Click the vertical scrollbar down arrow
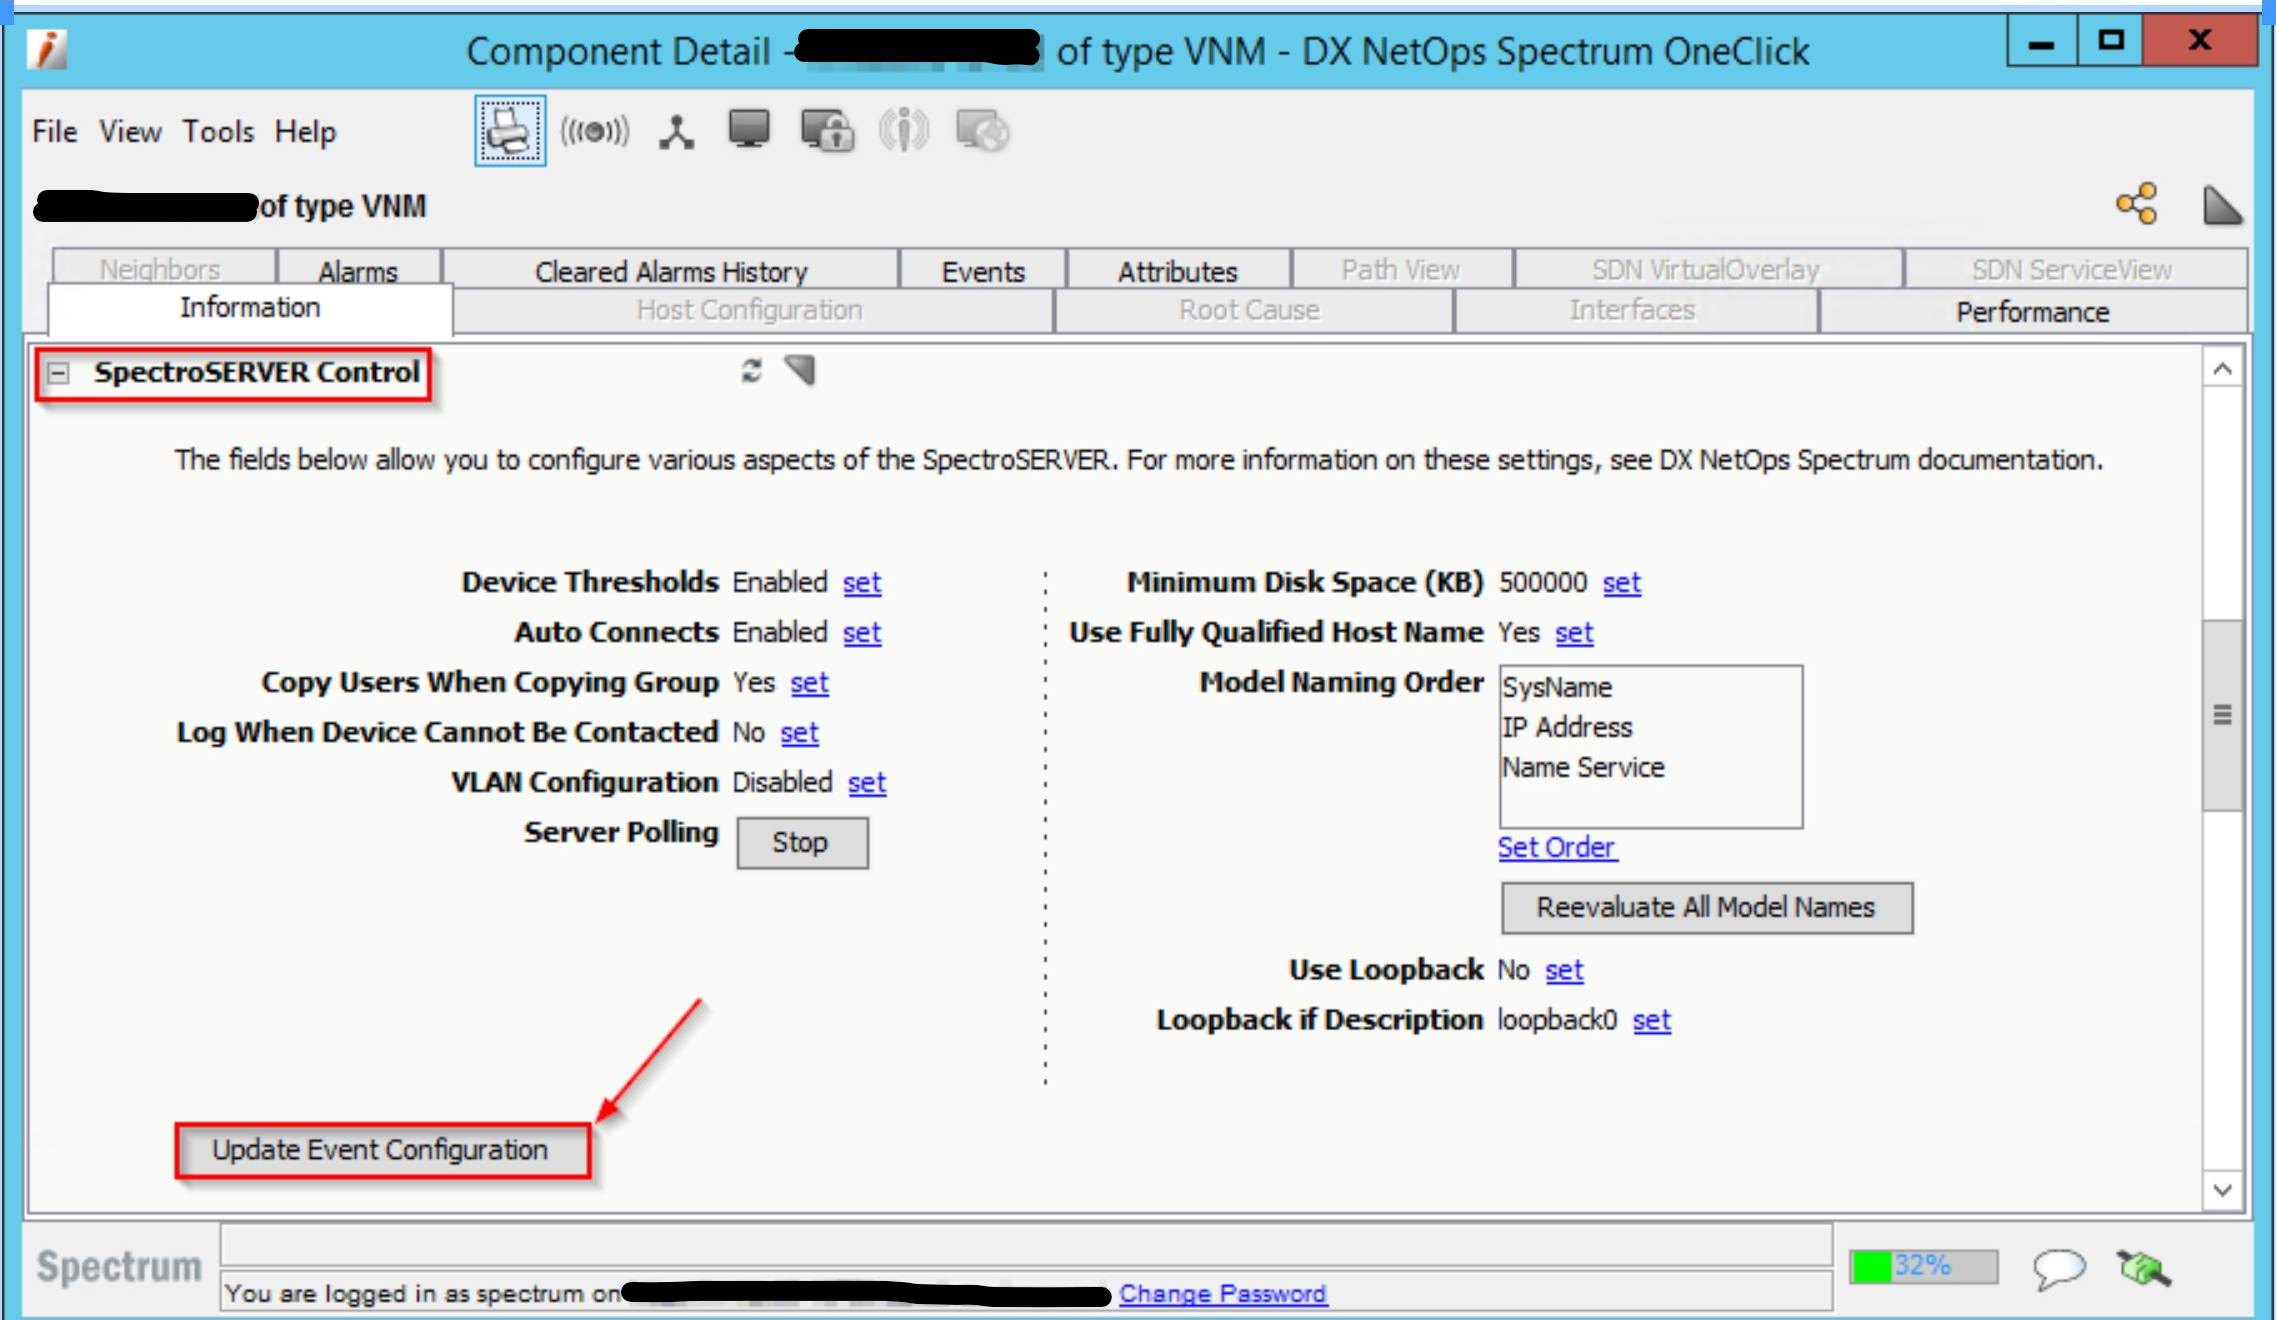This screenshot has height=1320, width=2276. [x=2222, y=1190]
